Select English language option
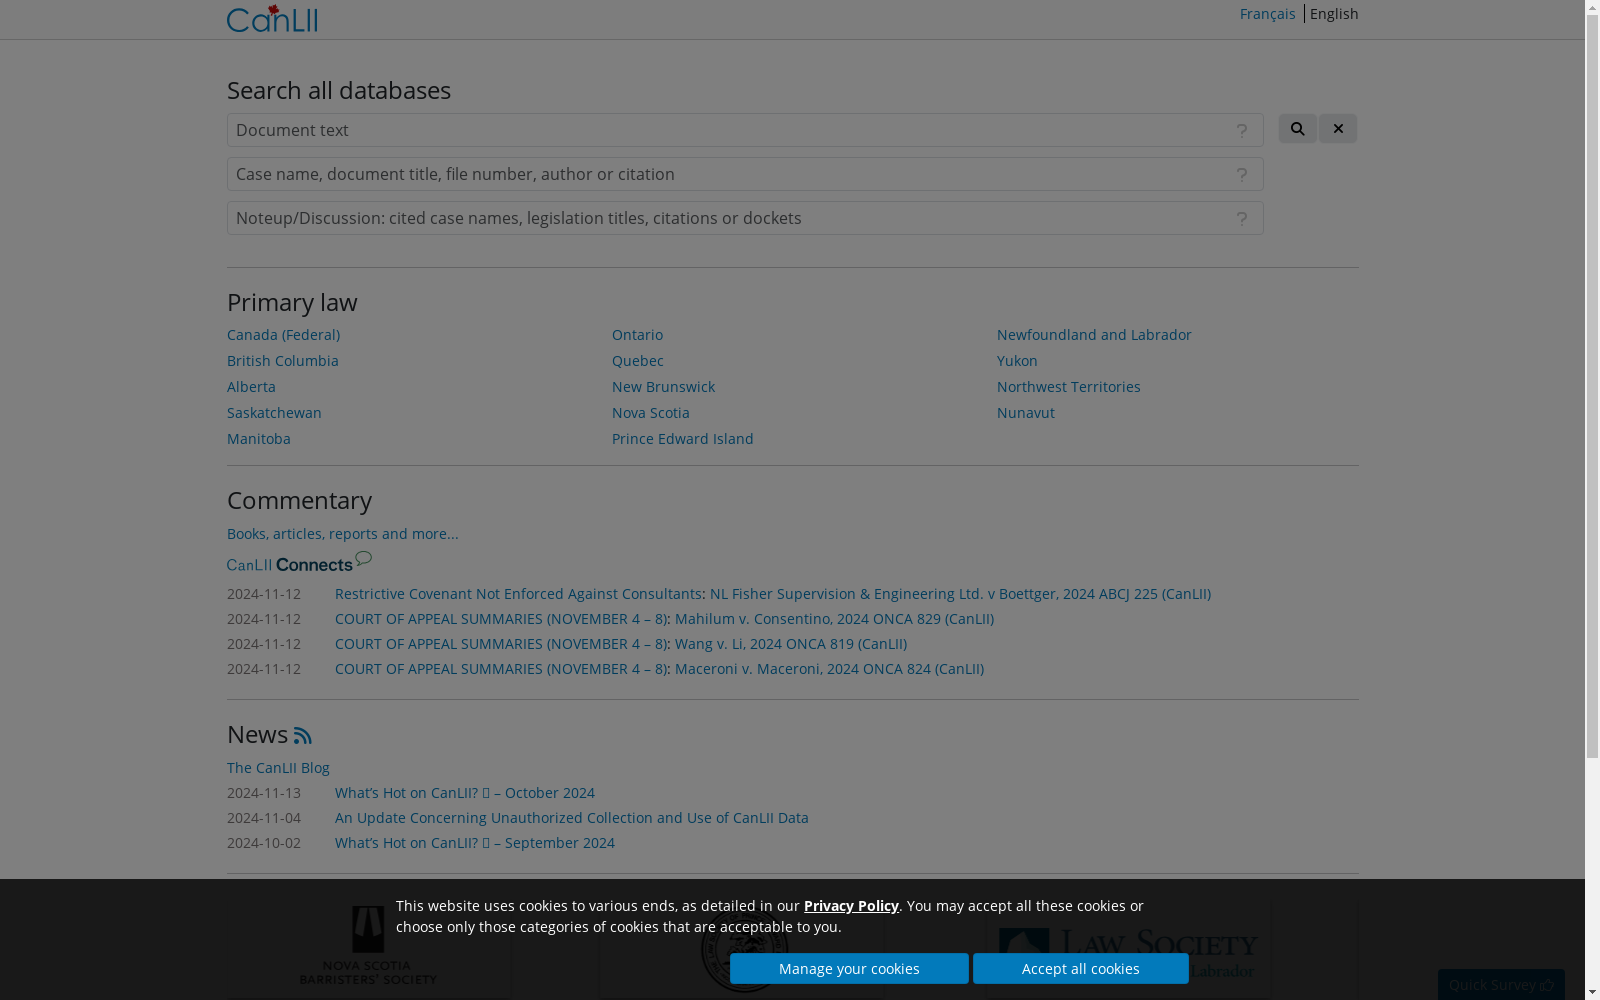Image resolution: width=1600 pixels, height=1000 pixels. click(1334, 14)
